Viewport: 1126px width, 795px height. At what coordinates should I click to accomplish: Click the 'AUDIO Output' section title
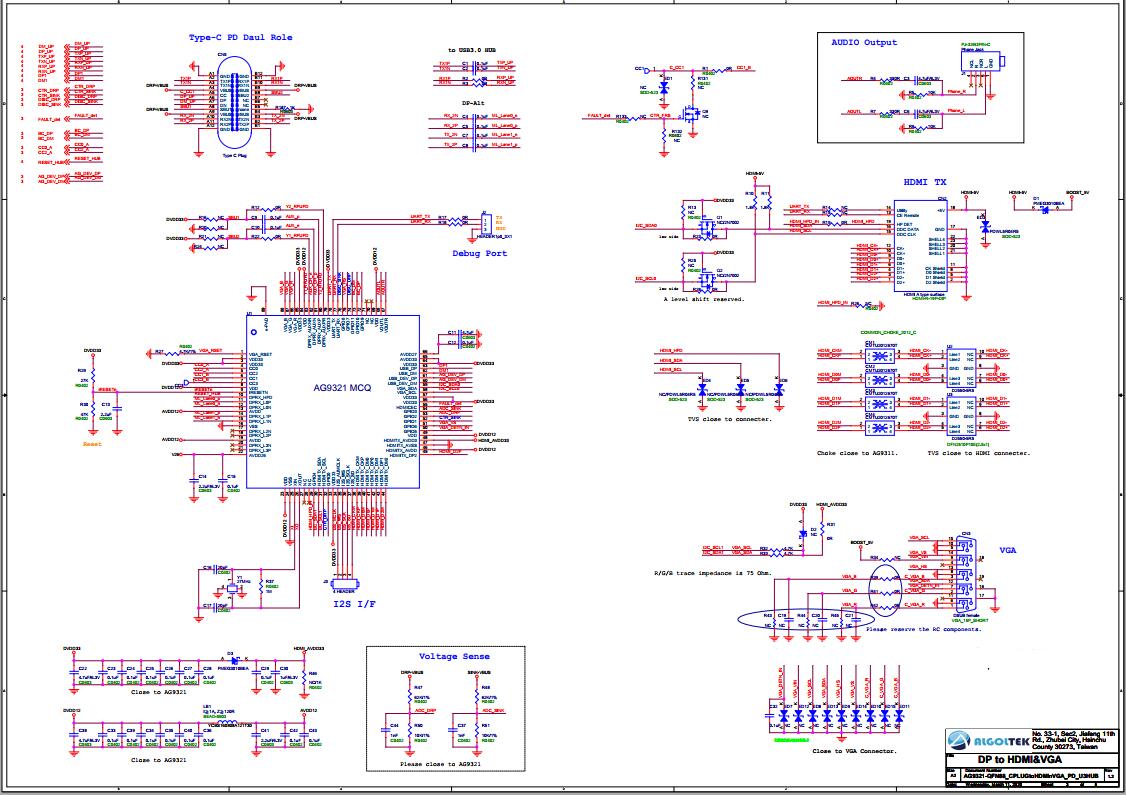pyautogui.click(x=864, y=42)
